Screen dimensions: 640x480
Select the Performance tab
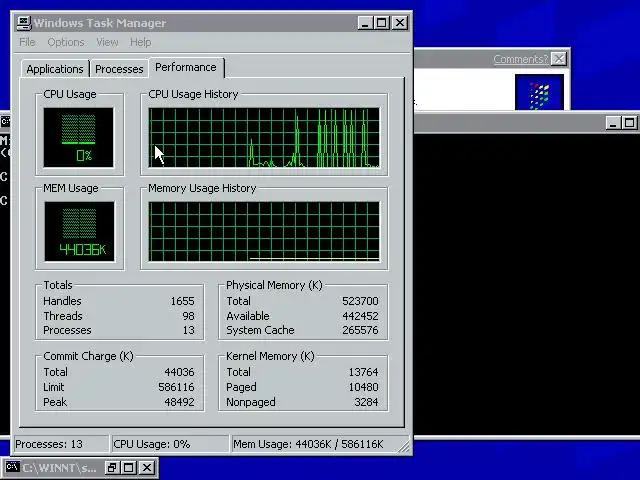(186, 67)
